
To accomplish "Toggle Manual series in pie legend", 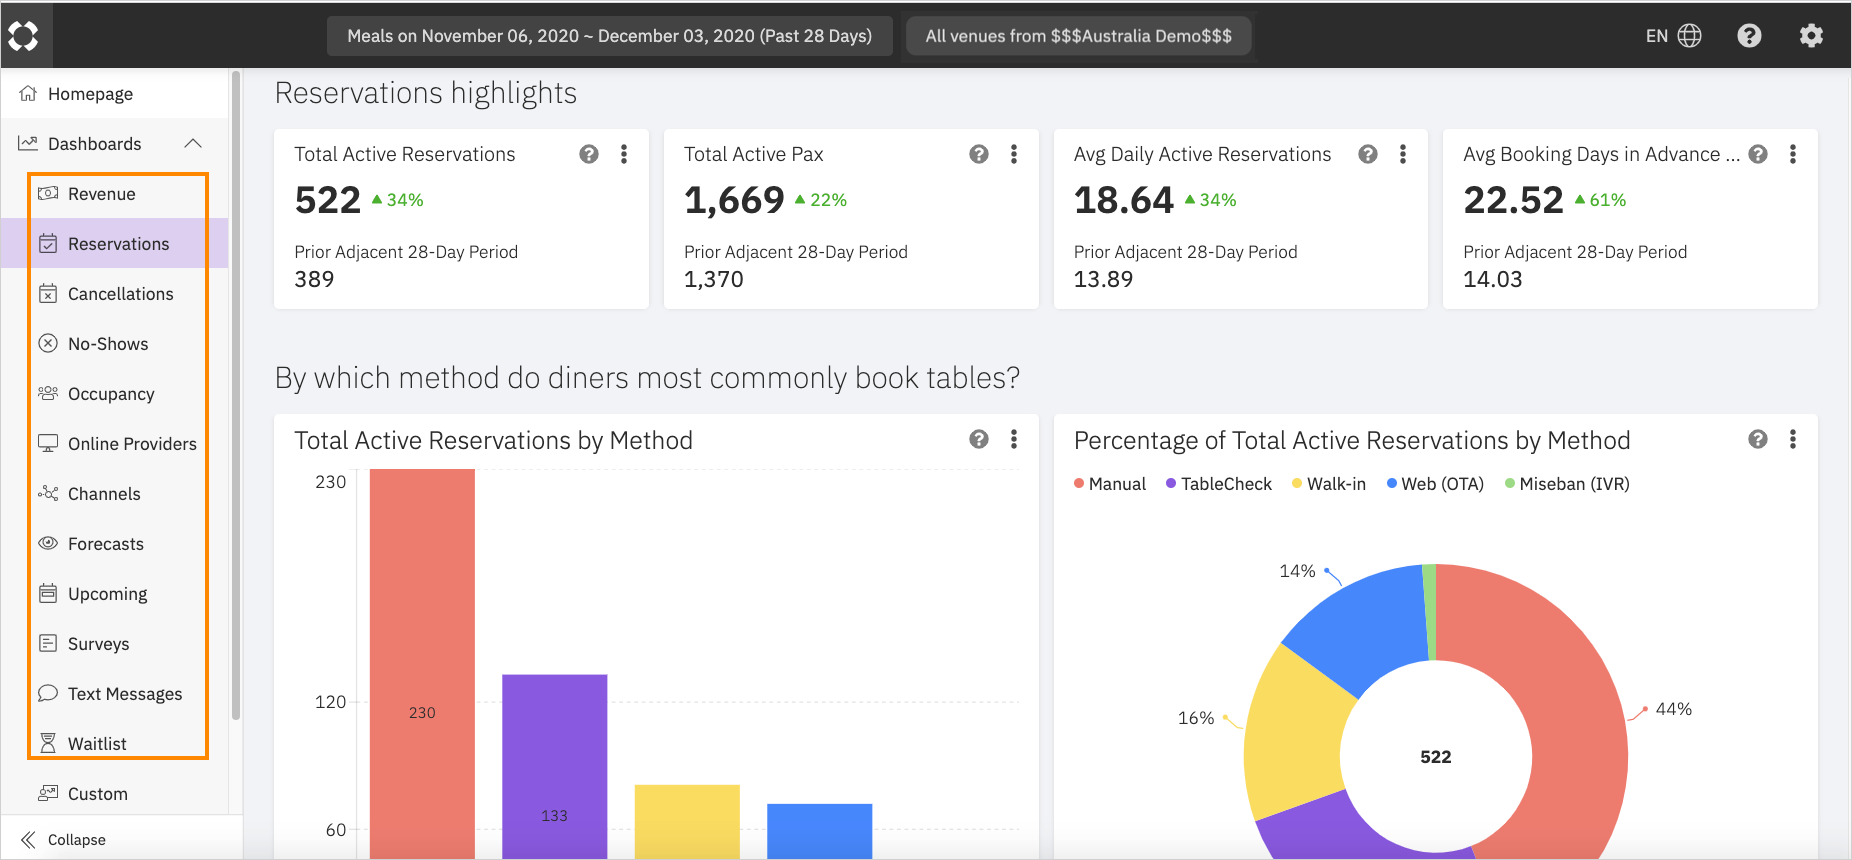I will [x=1110, y=484].
